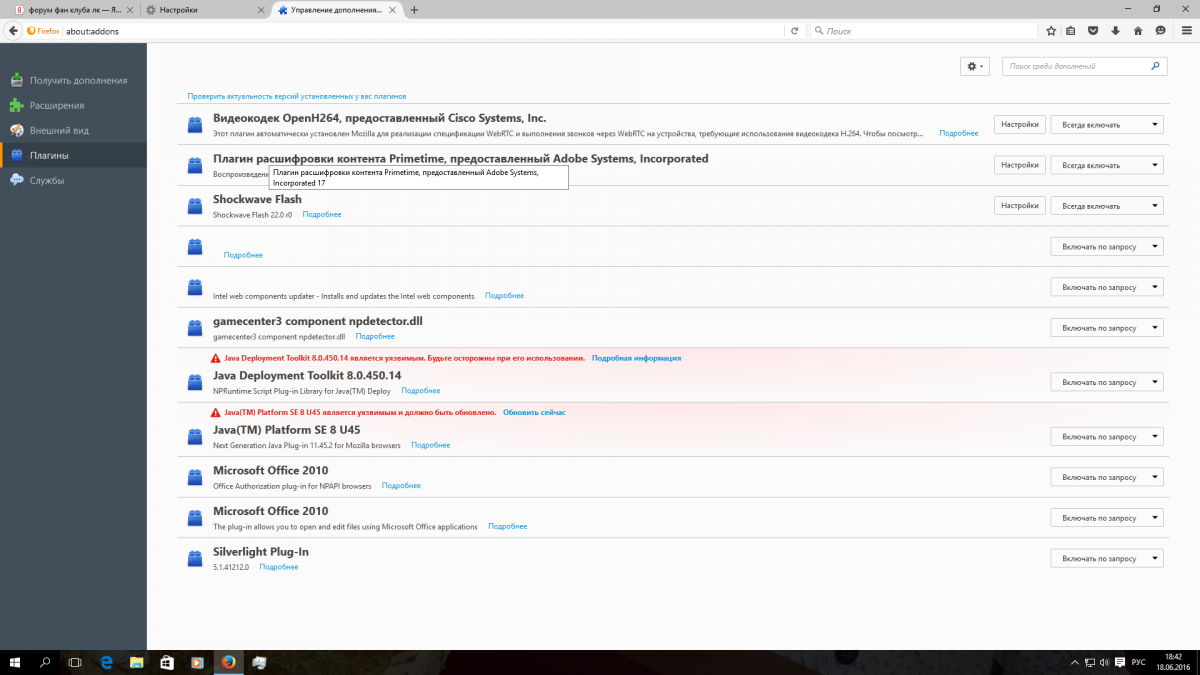Image resolution: width=1200 pixels, height=675 pixels.
Task: Open File Explorer from the taskbar
Action: tap(136, 662)
